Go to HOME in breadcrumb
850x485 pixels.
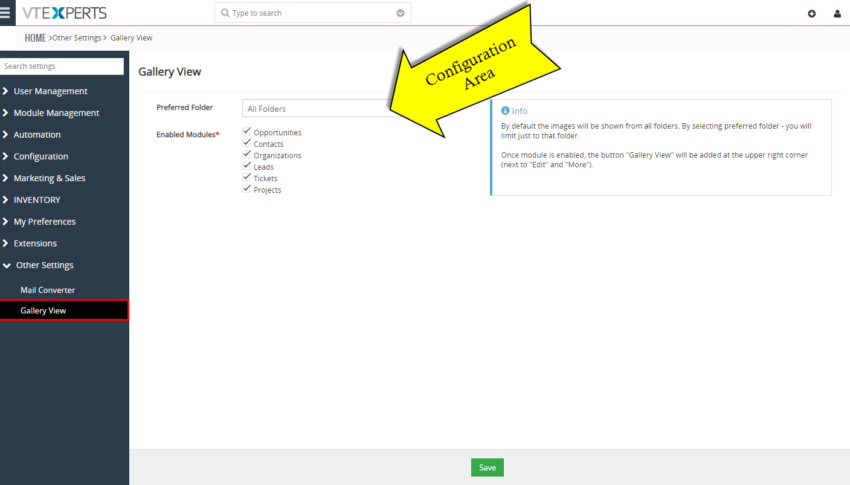click(x=35, y=38)
